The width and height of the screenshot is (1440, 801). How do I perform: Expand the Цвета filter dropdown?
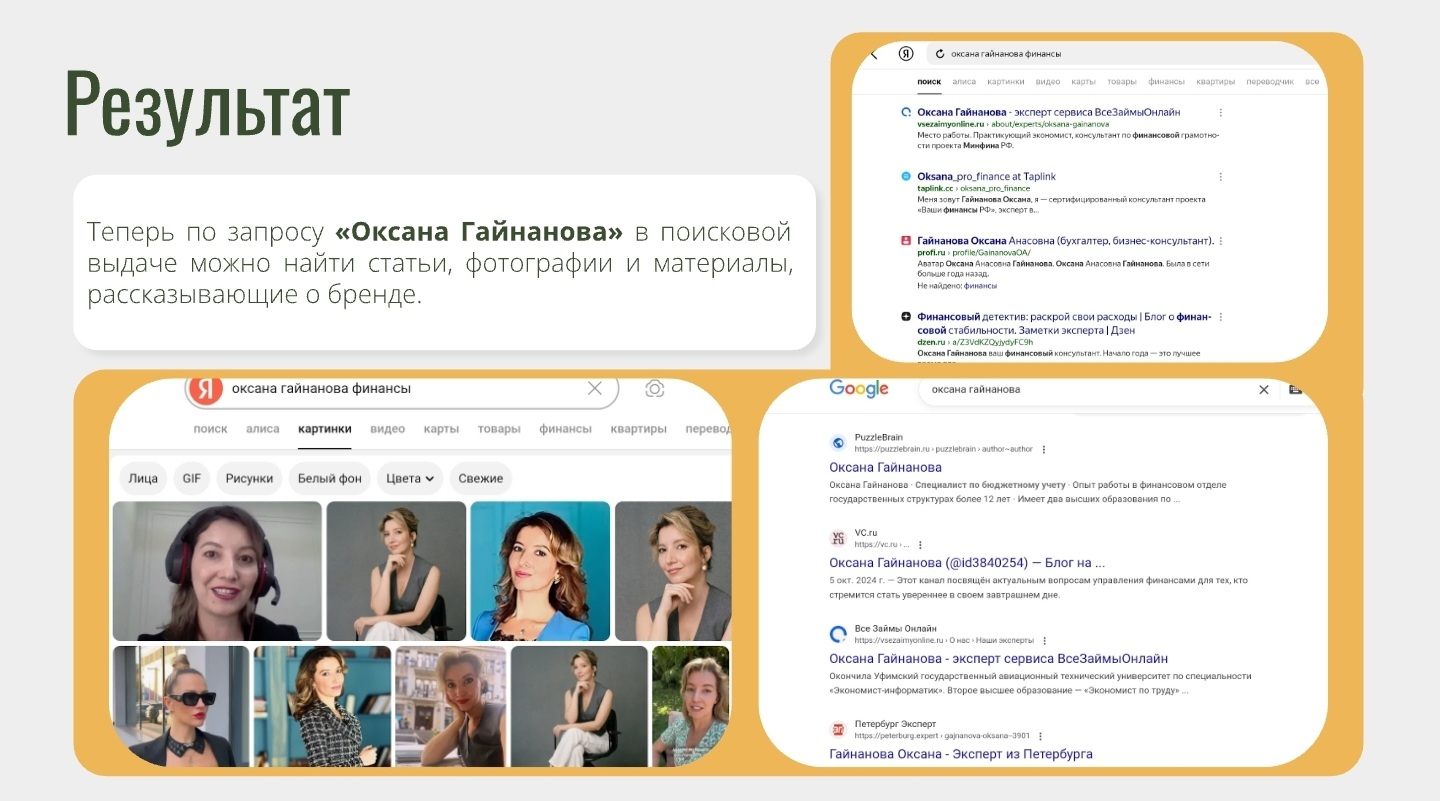[410, 478]
